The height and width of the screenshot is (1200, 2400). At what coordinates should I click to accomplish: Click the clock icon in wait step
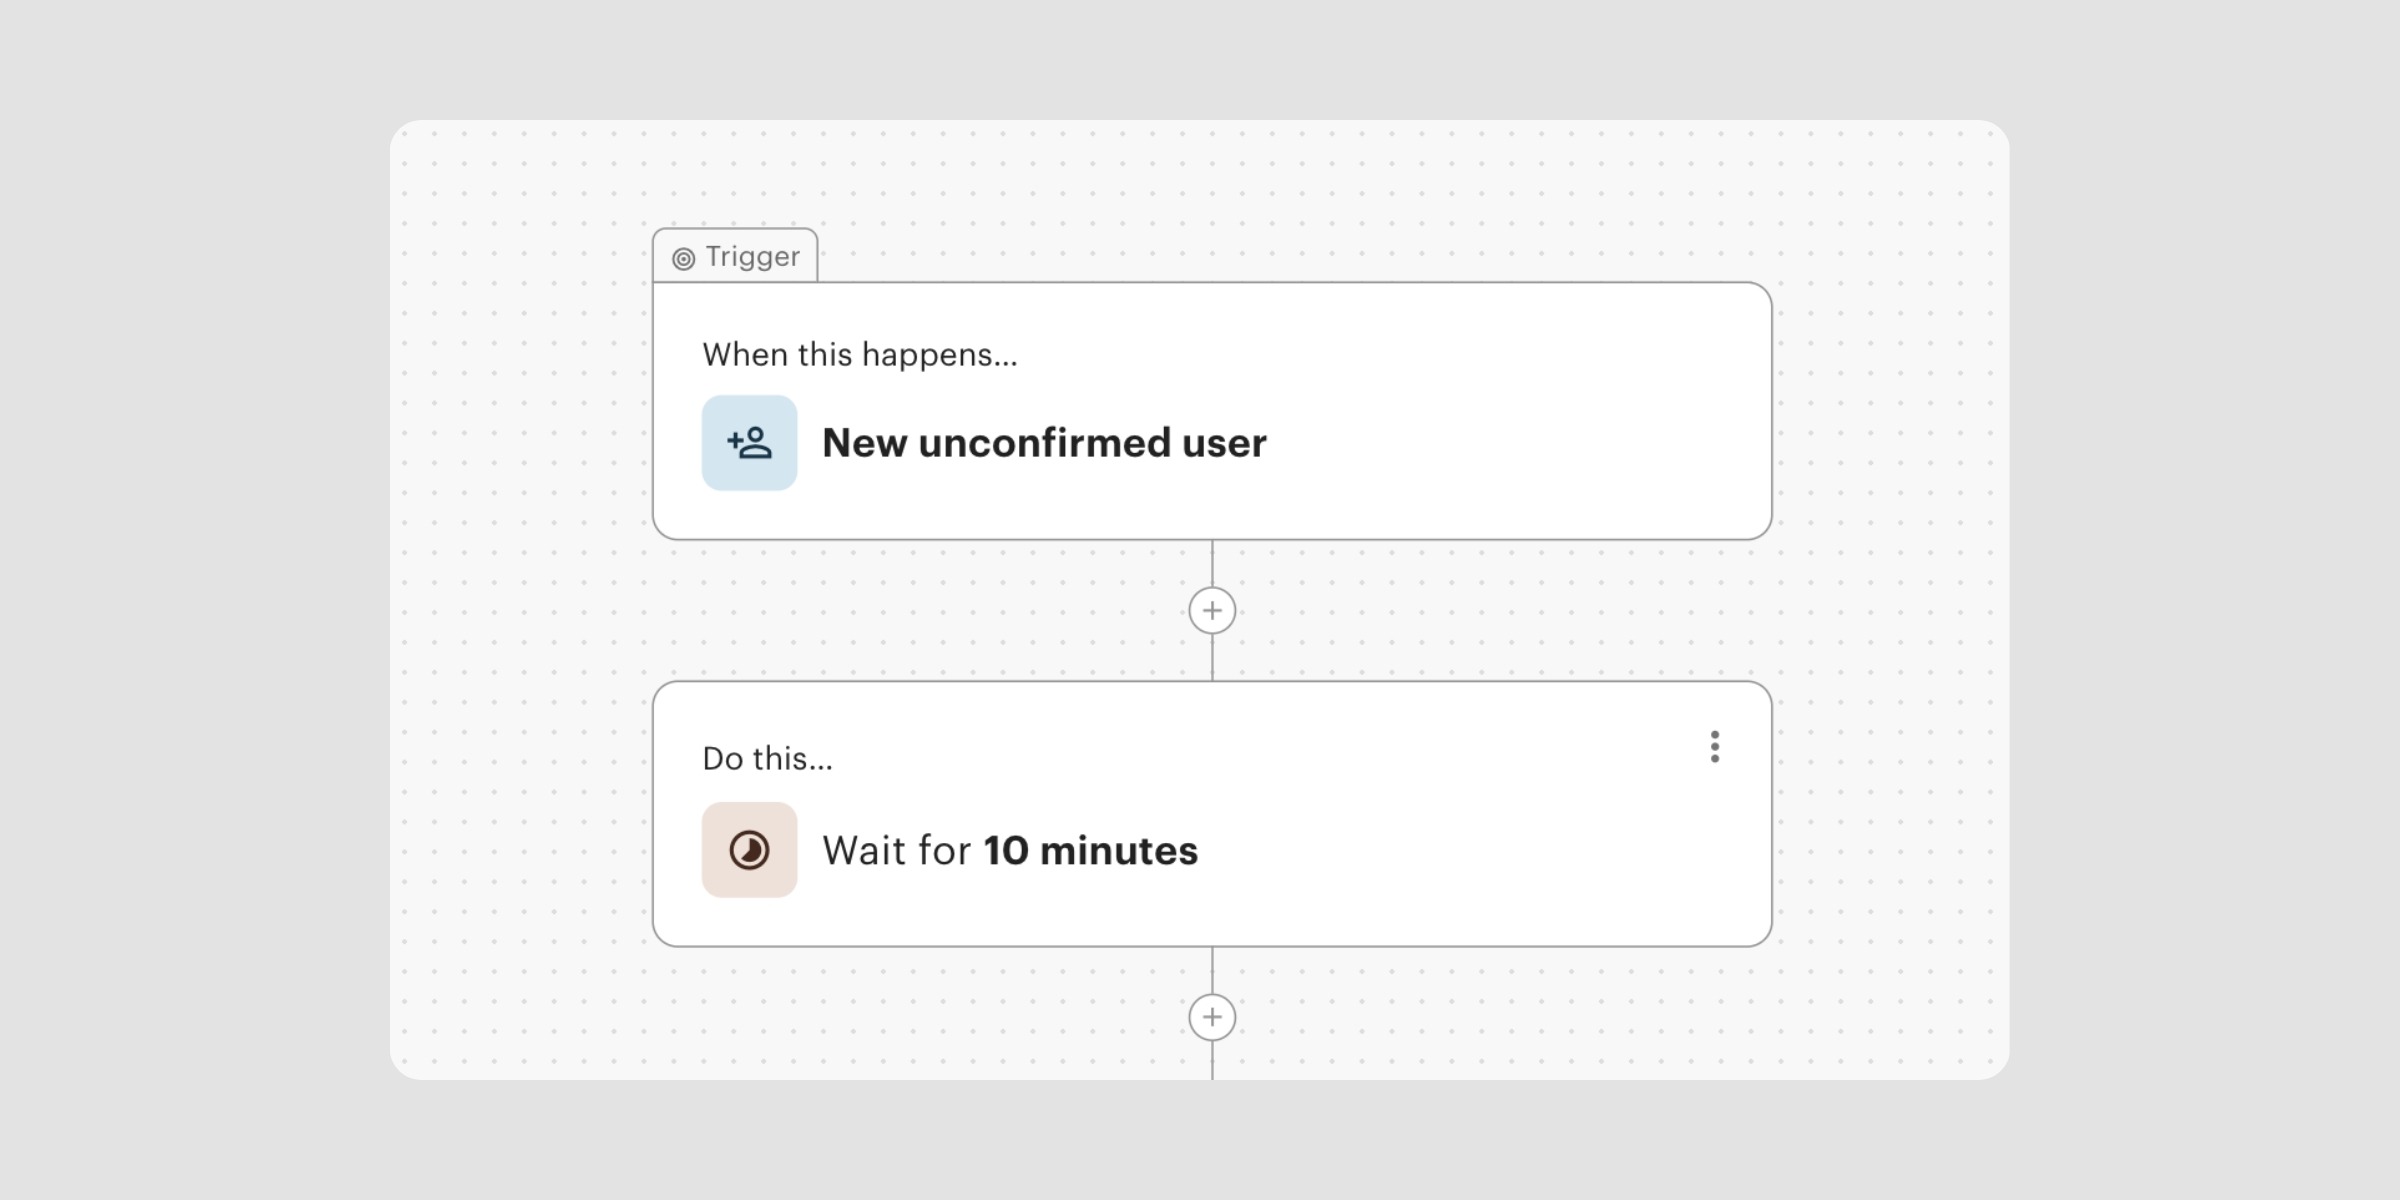coord(749,850)
